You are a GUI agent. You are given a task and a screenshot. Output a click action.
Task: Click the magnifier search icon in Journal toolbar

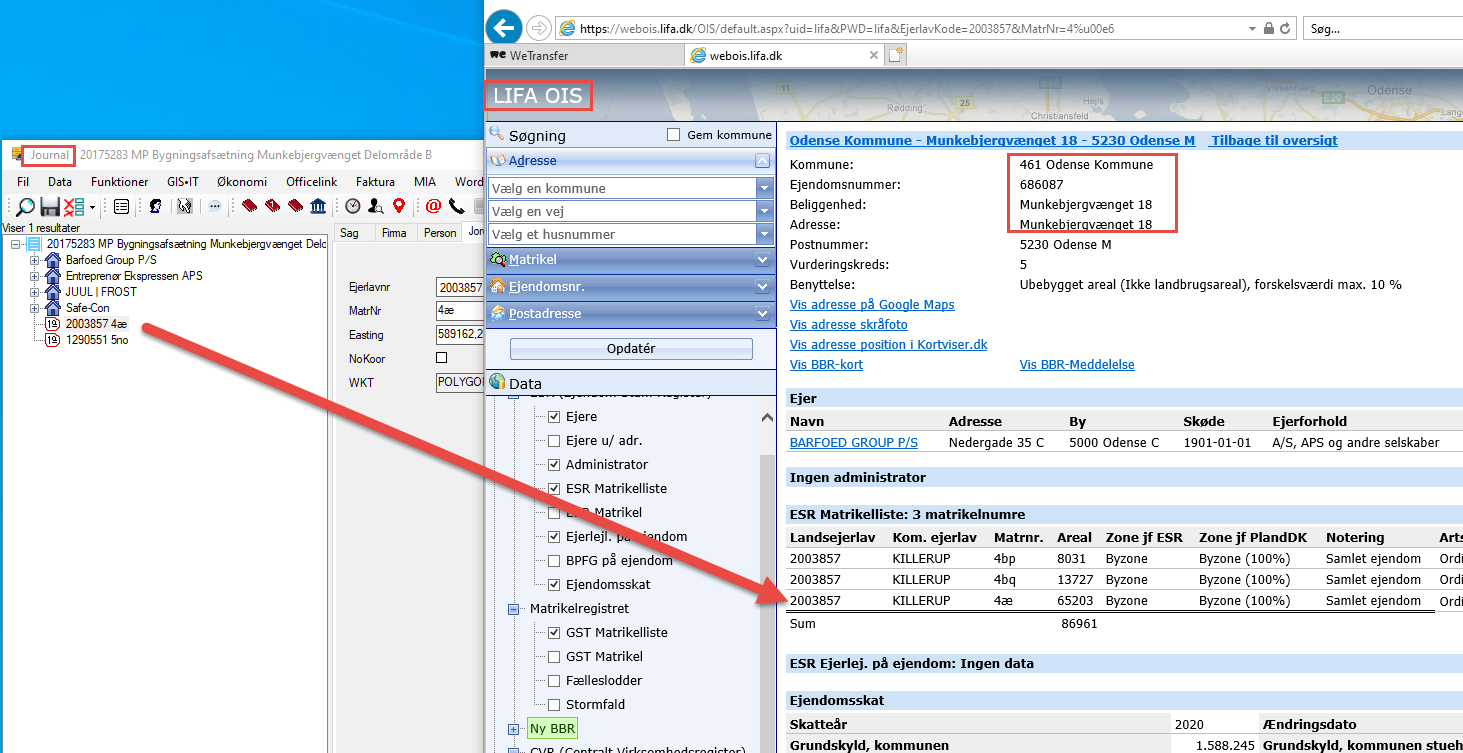click(25, 206)
